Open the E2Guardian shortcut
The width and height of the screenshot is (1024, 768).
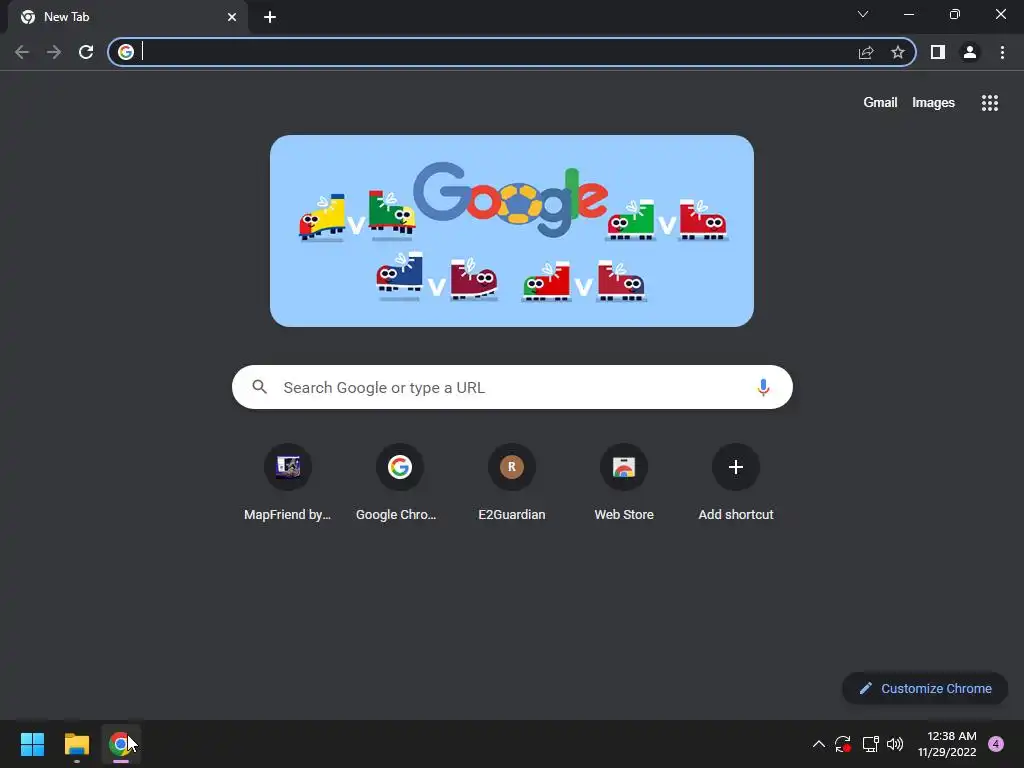pyautogui.click(x=511, y=483)
